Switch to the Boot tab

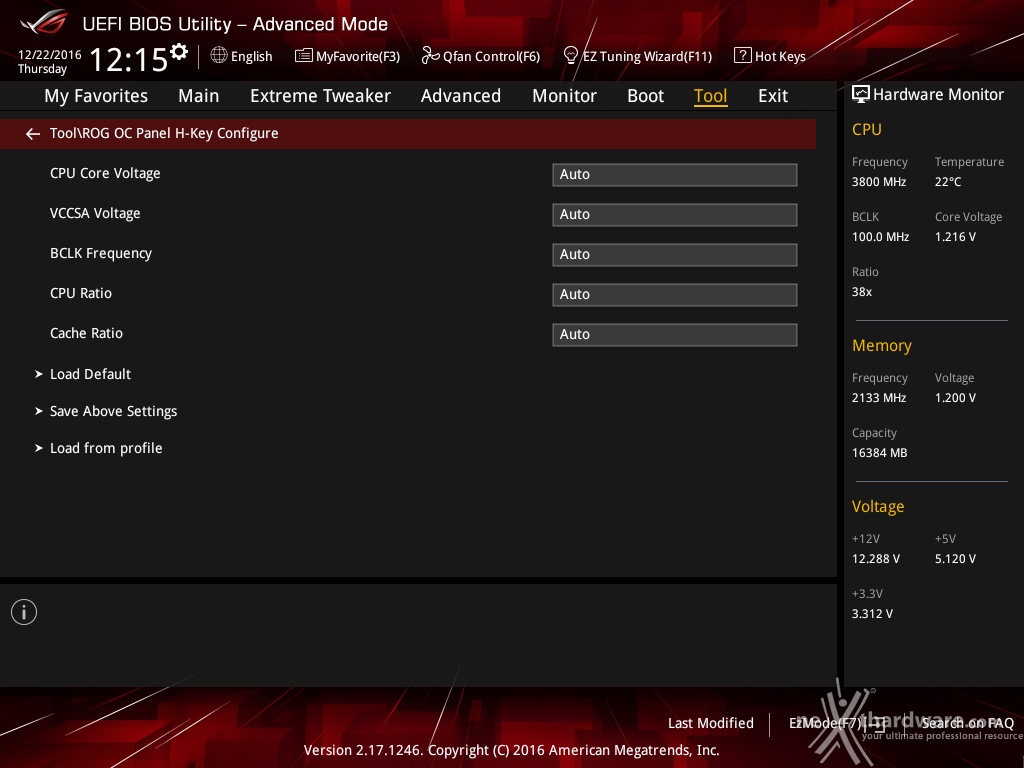pos(645,96)
